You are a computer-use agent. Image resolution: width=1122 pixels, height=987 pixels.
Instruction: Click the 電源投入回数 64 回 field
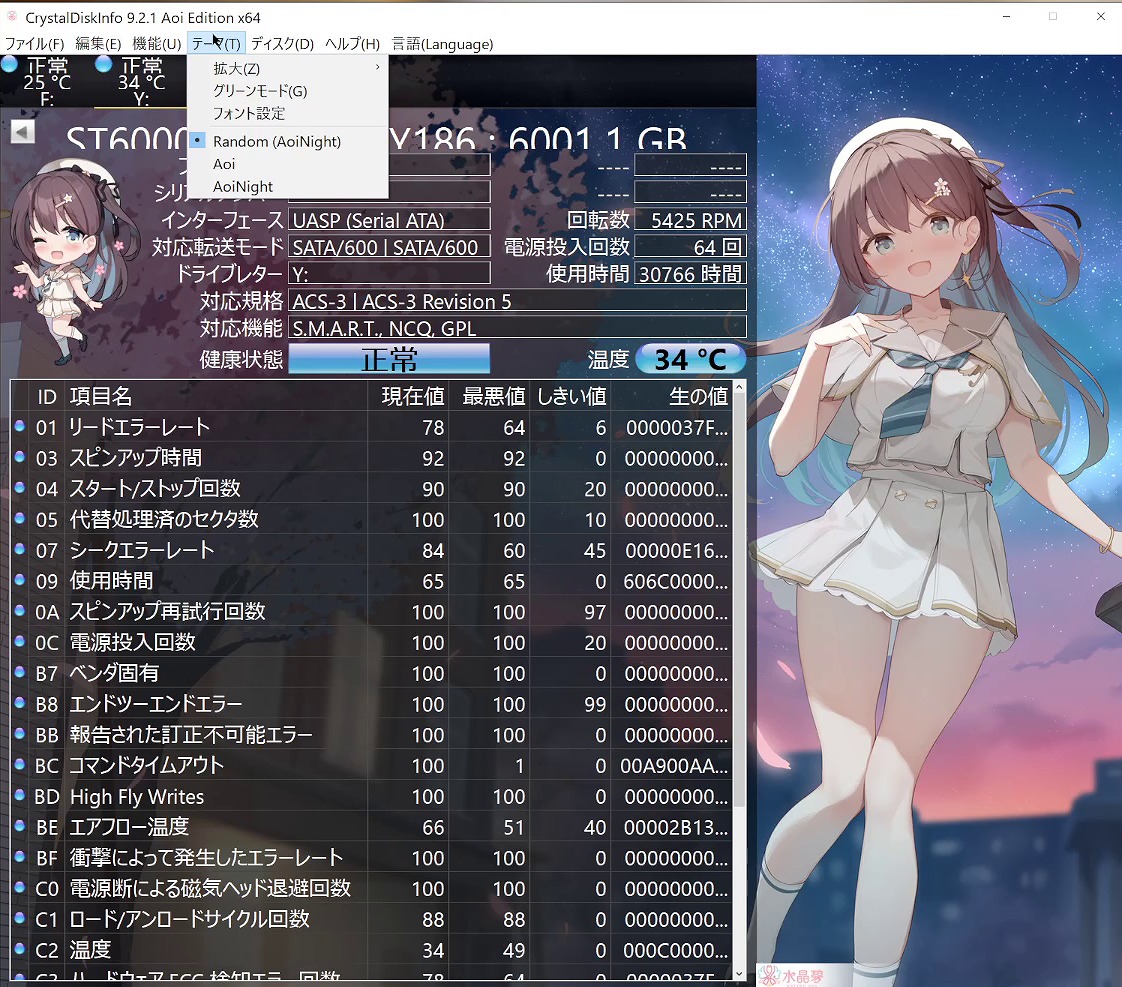691,247
